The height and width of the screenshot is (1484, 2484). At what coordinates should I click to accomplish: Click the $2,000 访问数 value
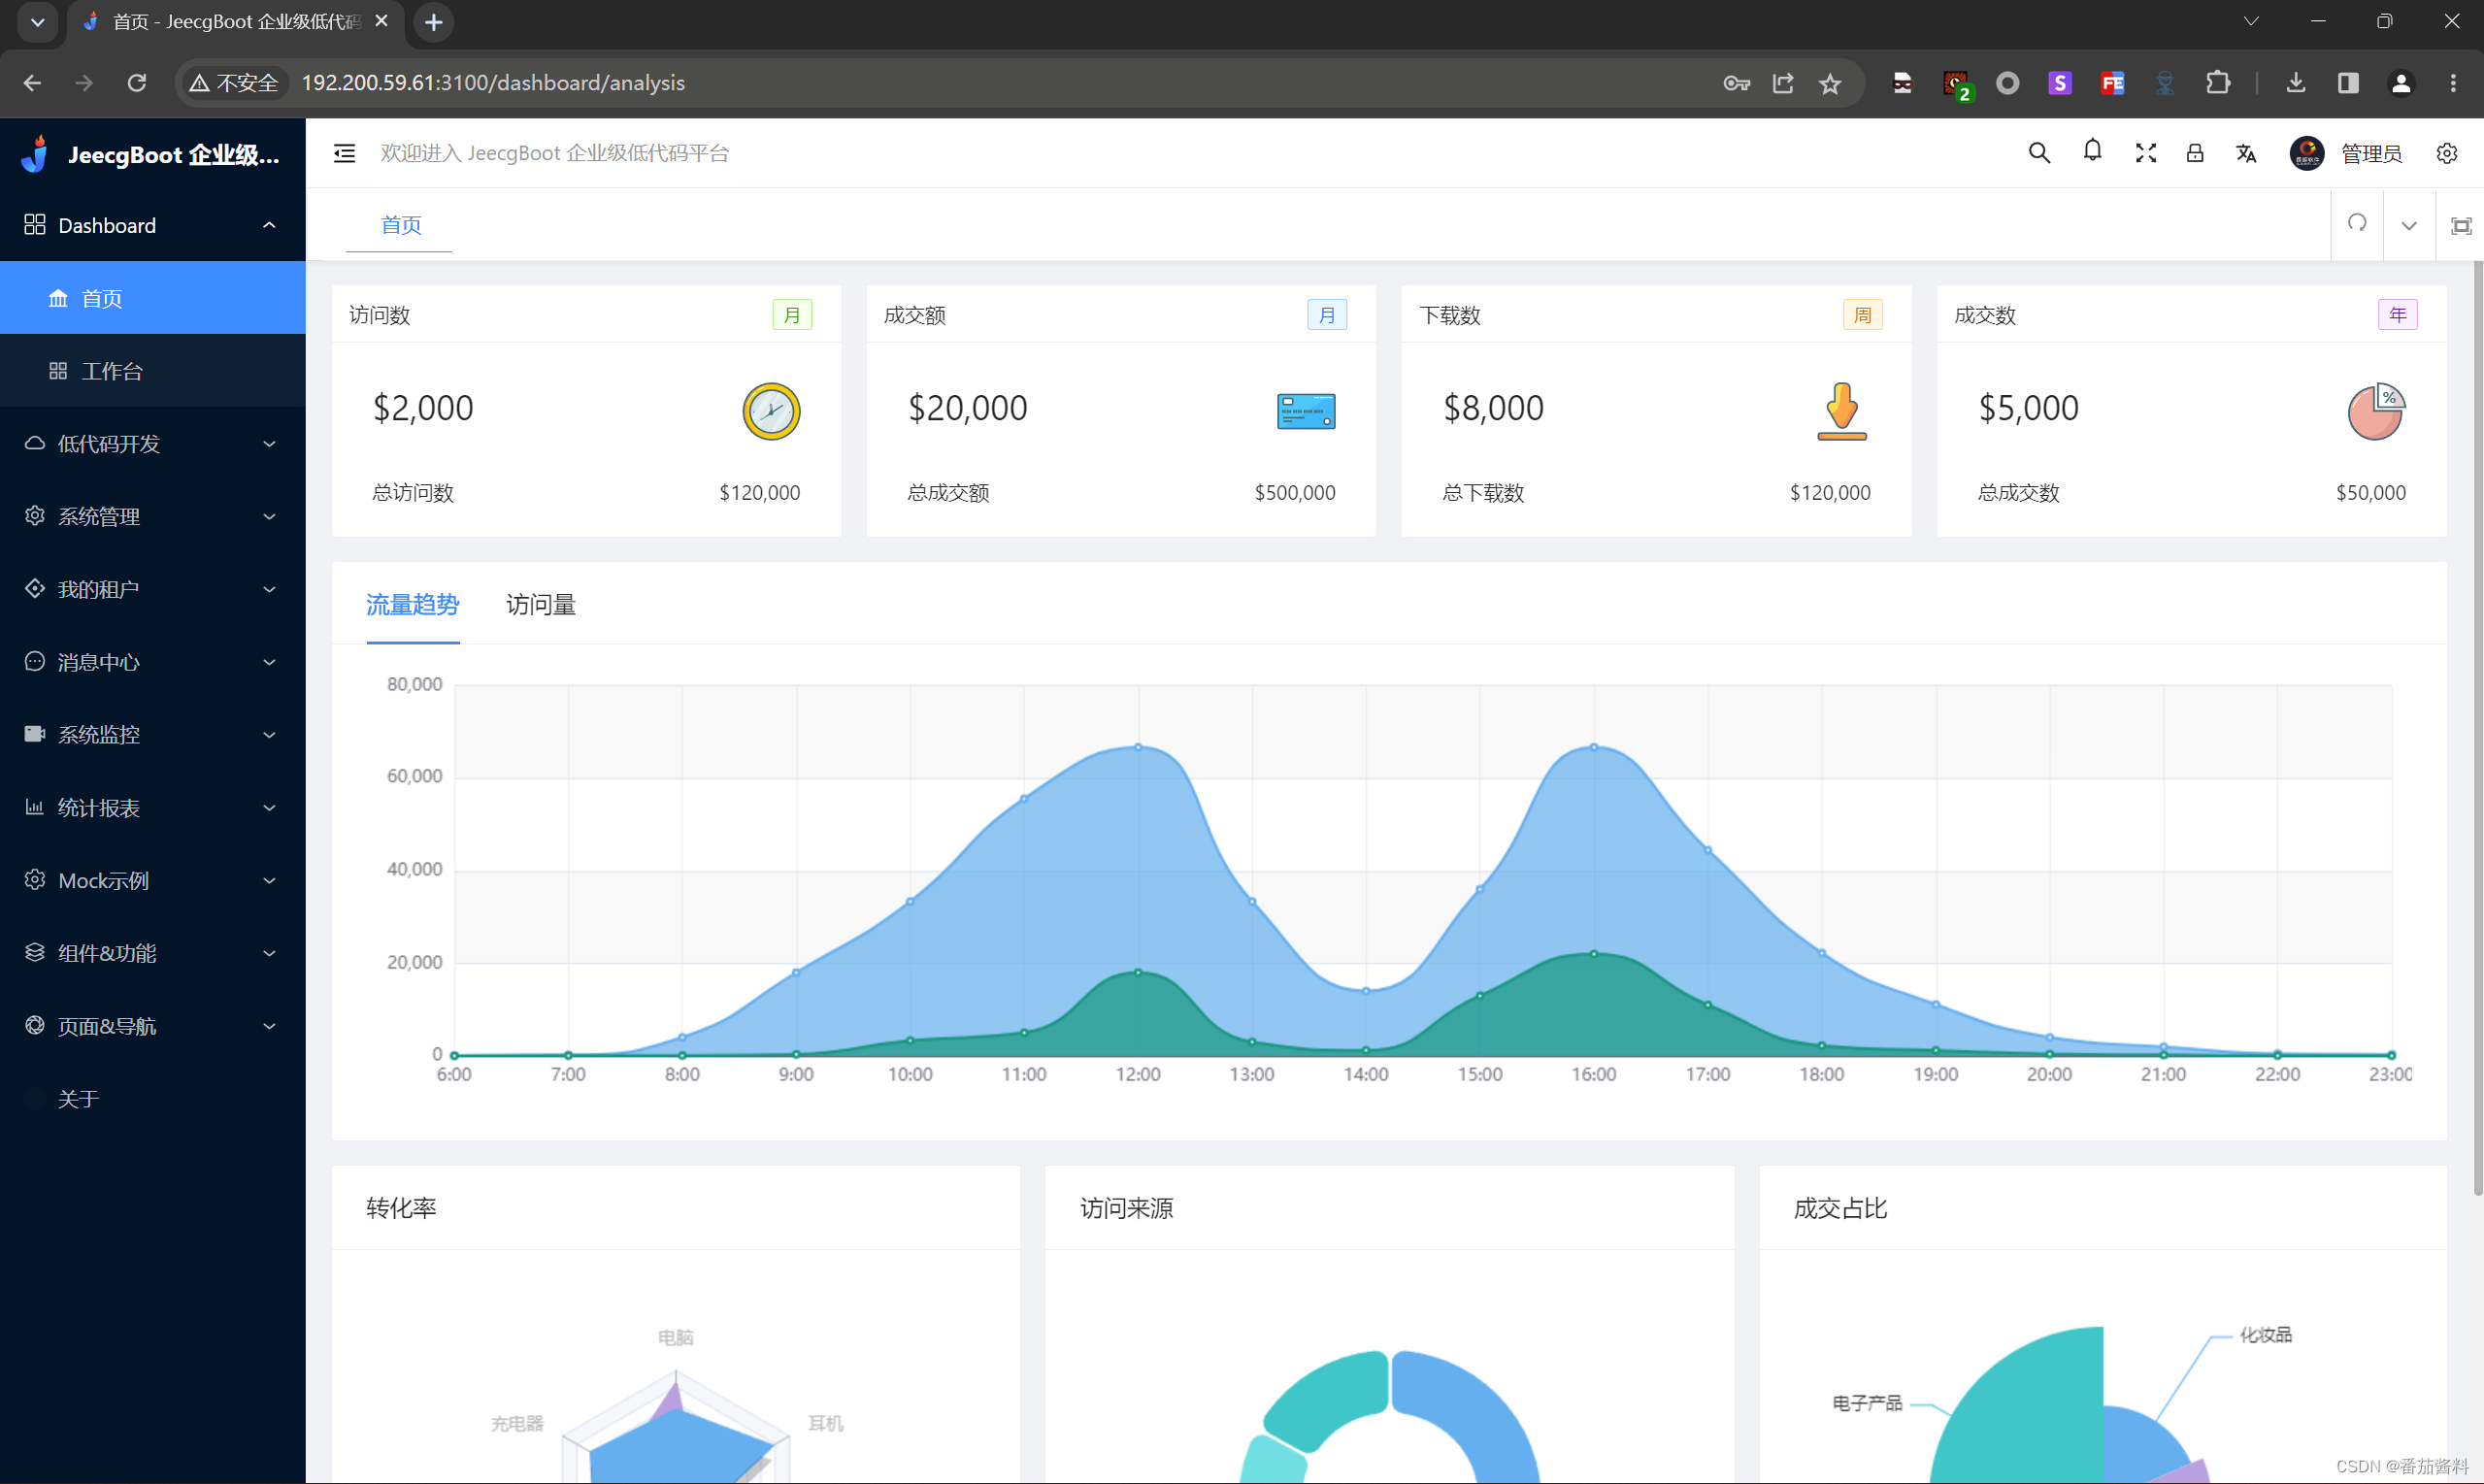coord(423,408)
